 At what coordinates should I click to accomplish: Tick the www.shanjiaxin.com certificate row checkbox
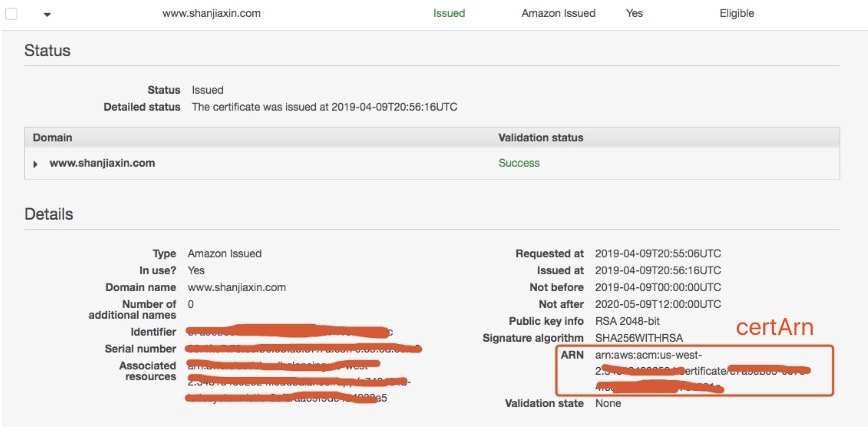coord(11,14)
